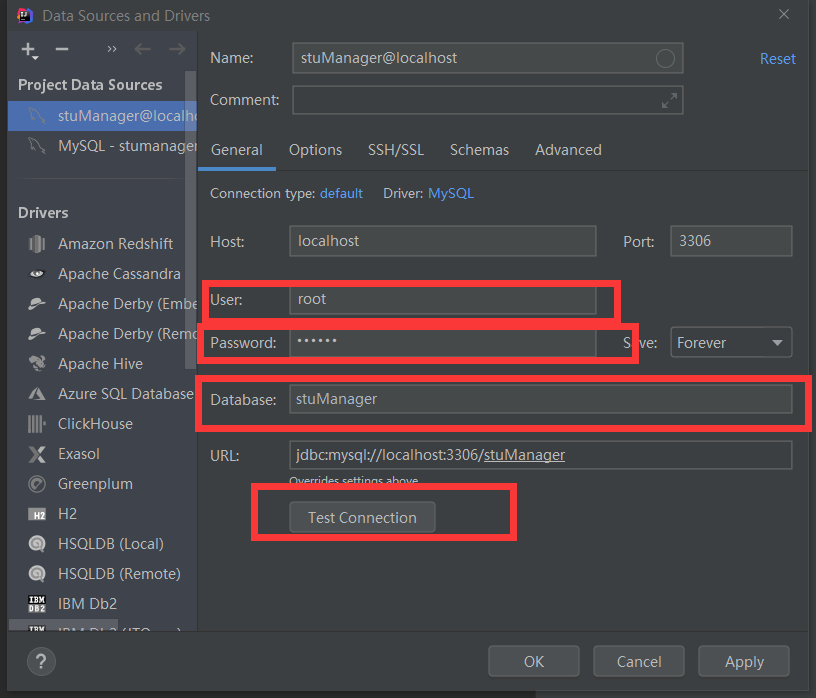The height and width of the screenshot is (698, 816).
Task: Switch to the SSH/SSL tab
Action: tap(396, 150)
